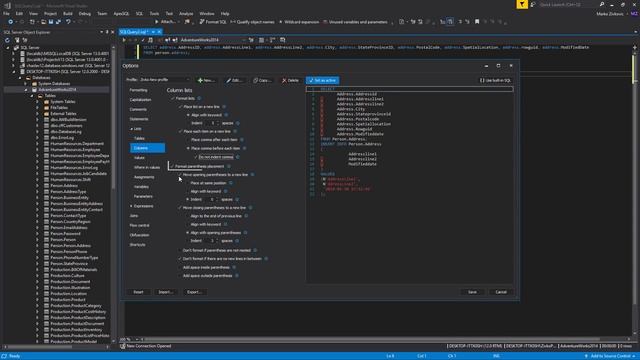The height and width of the screenshot is (360, 640).
Task: Toggle Do not indent comma checkbox
Action: pyautogui.click(x=196, y=157)
